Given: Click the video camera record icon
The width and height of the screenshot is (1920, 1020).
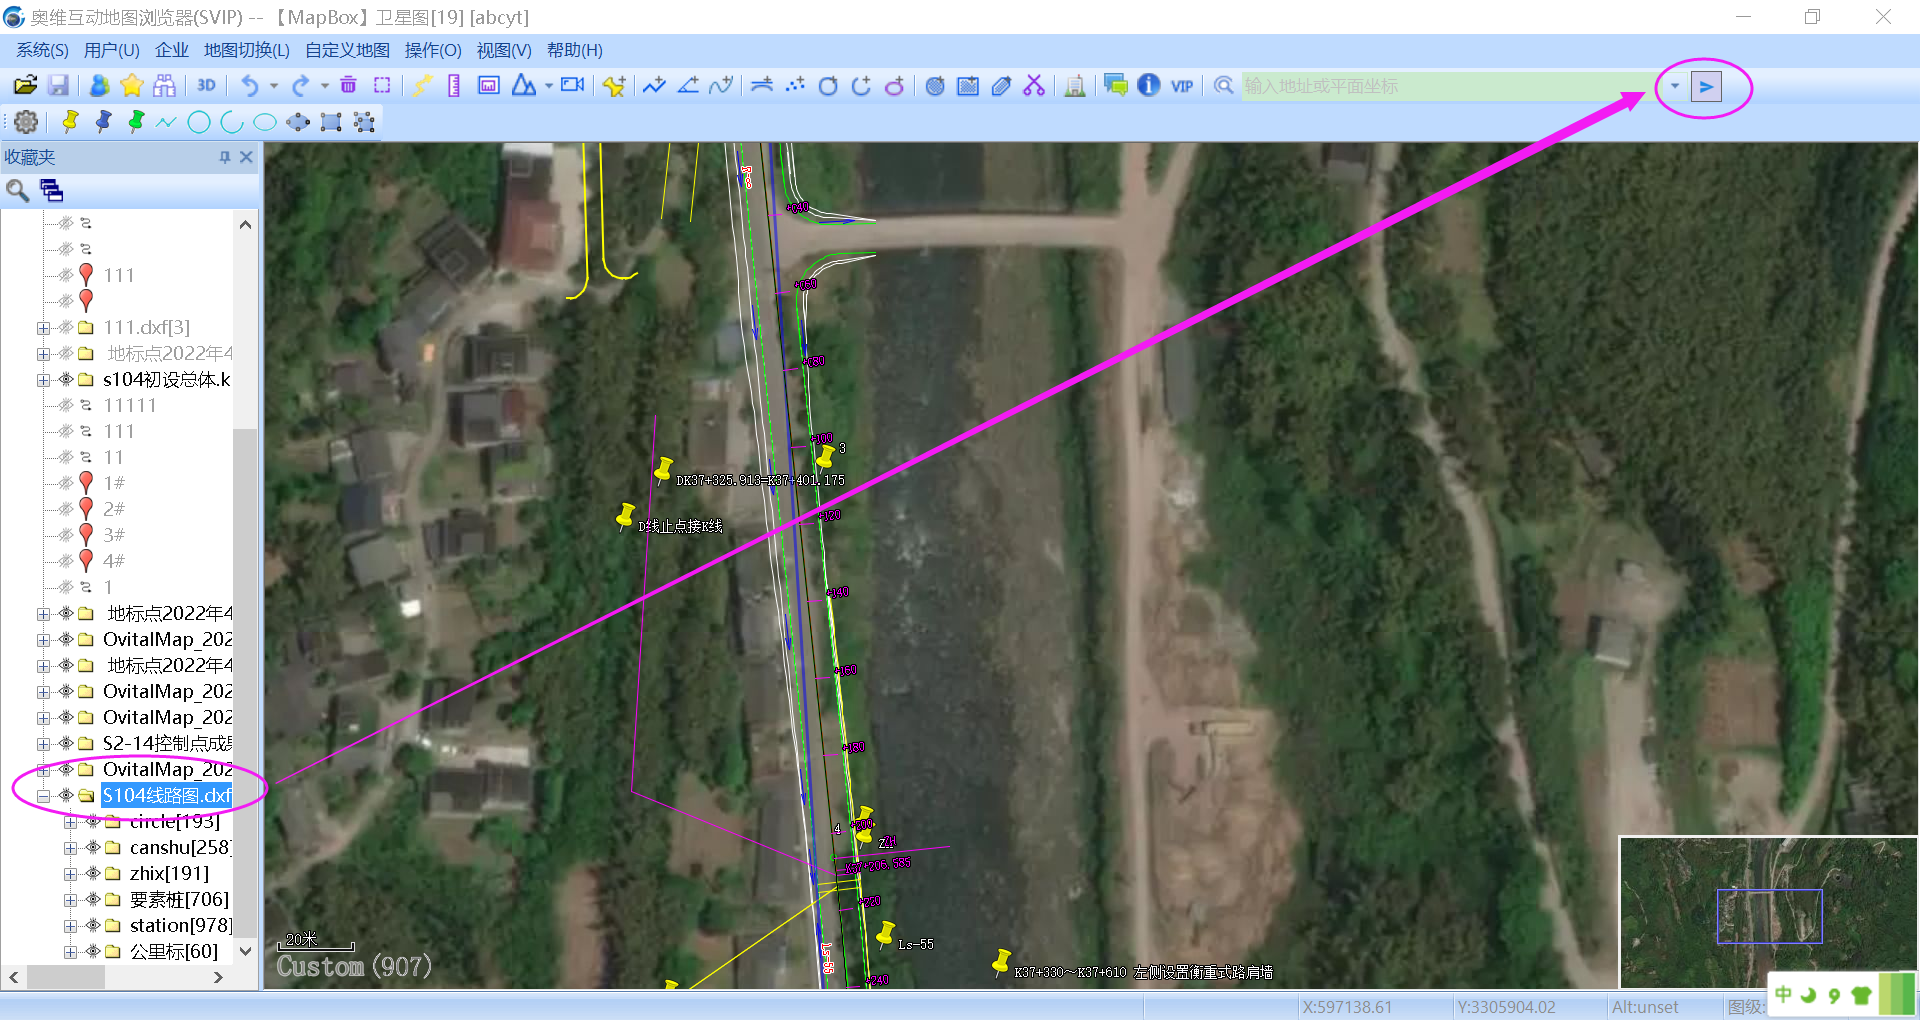Looking at the screenshot, I should pyautogui.click(x=572, y=86).
